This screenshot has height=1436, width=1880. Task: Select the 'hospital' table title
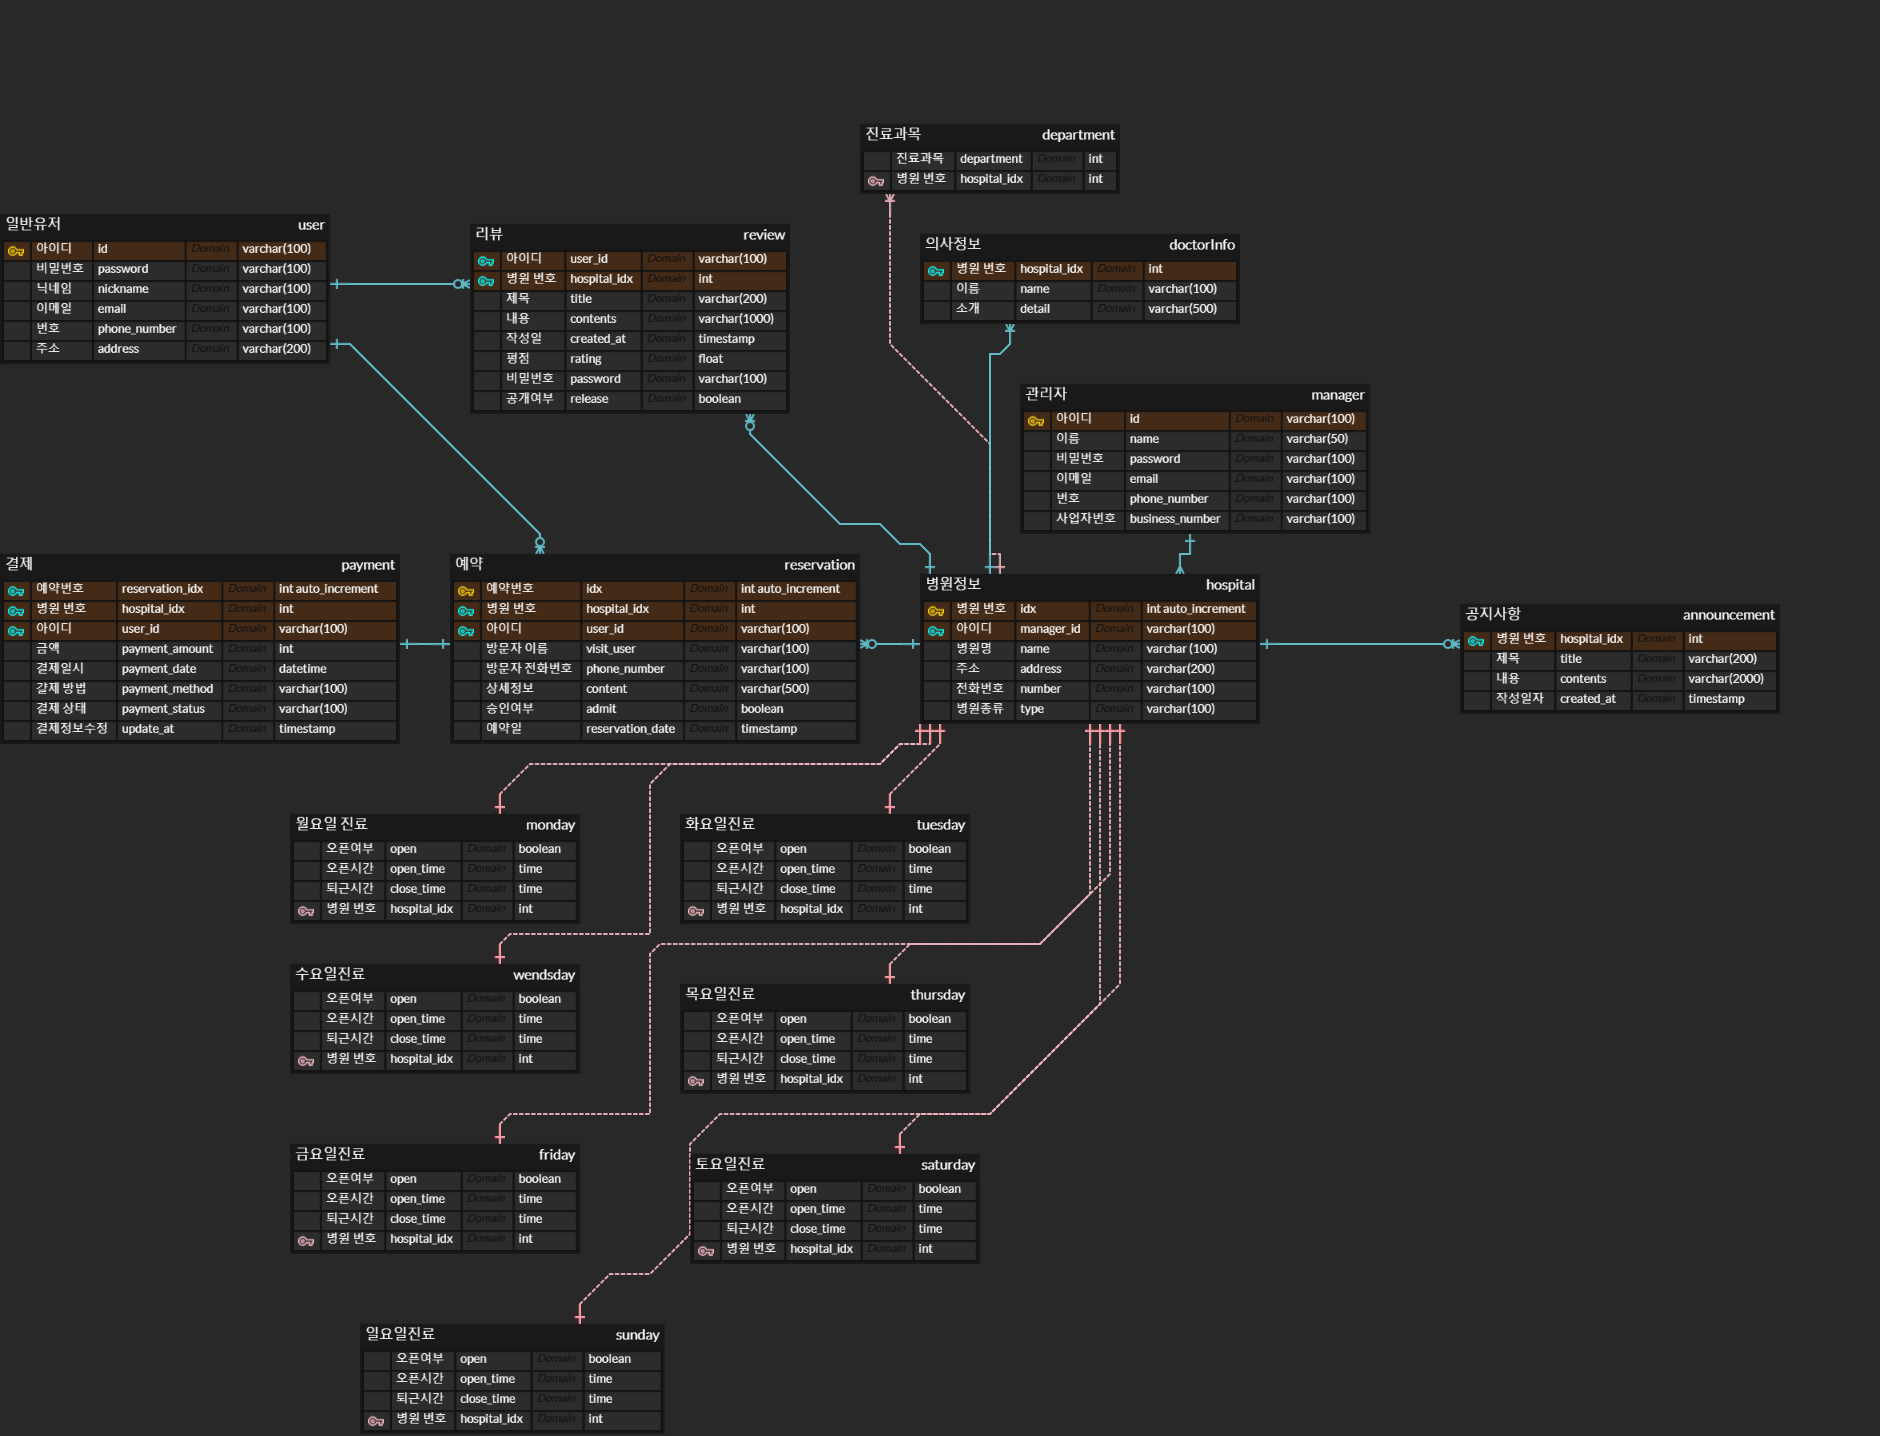1230,585
